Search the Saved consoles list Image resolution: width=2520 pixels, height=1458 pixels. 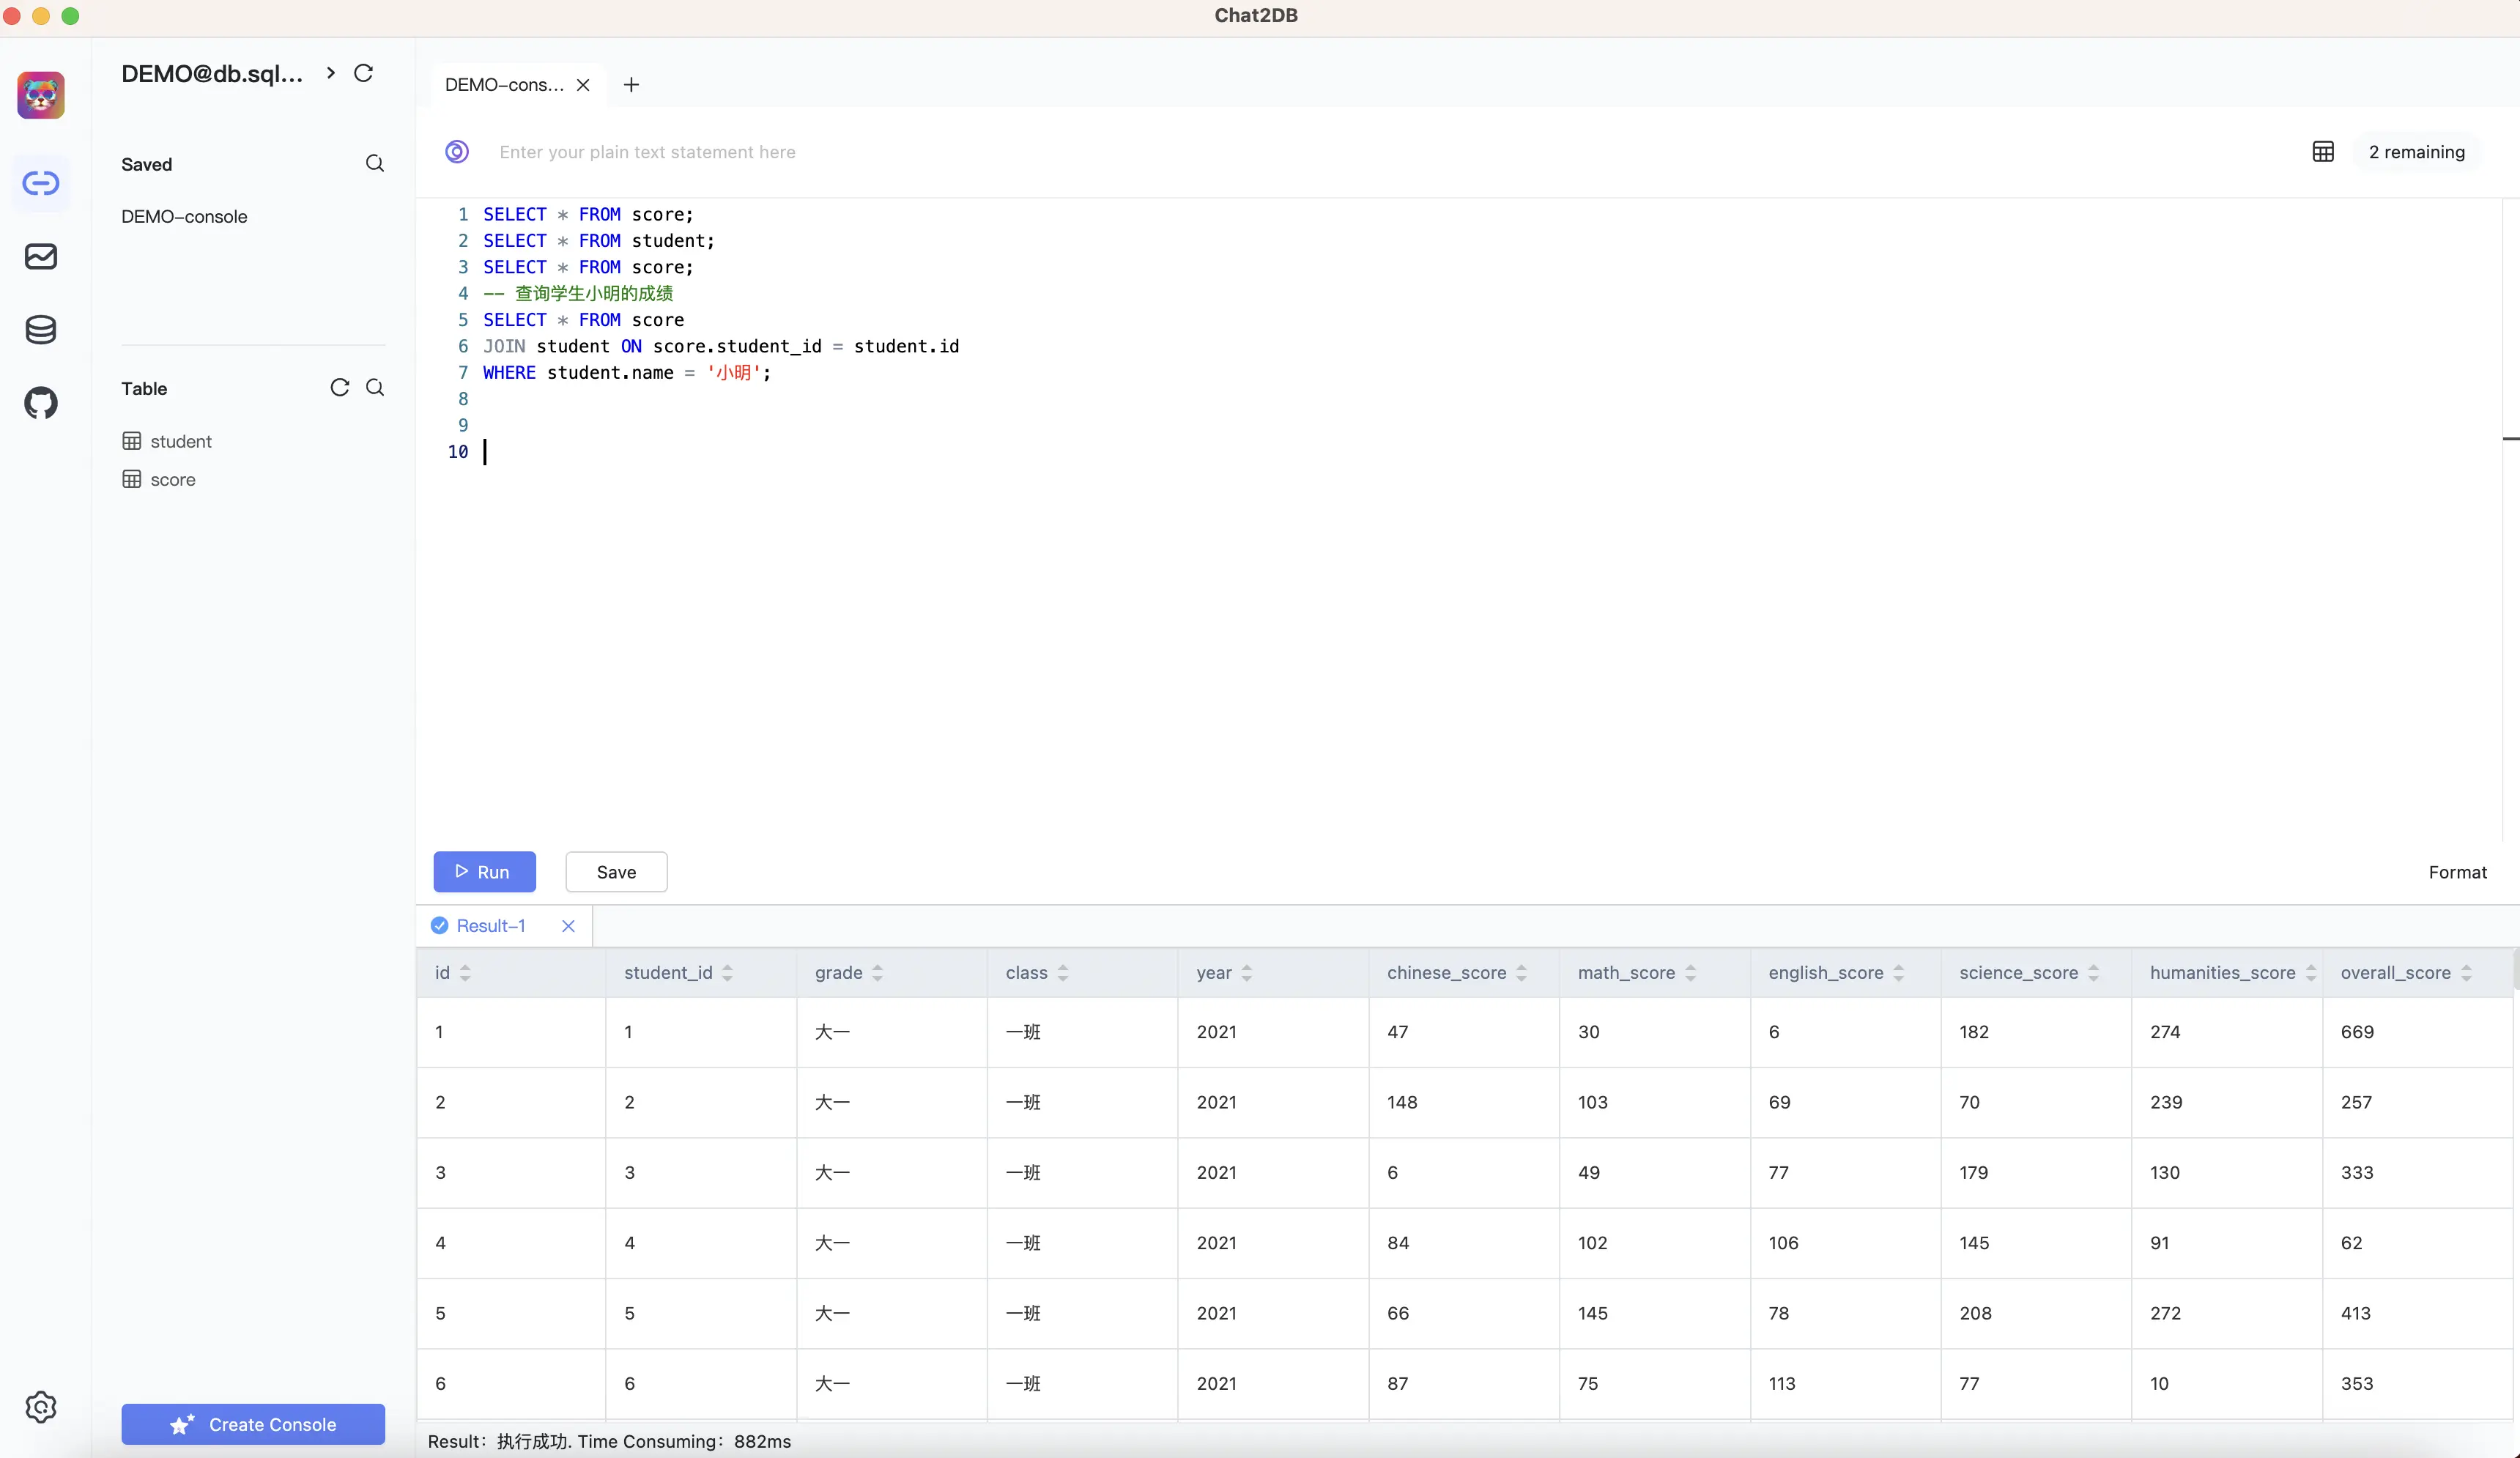[375, 163]
